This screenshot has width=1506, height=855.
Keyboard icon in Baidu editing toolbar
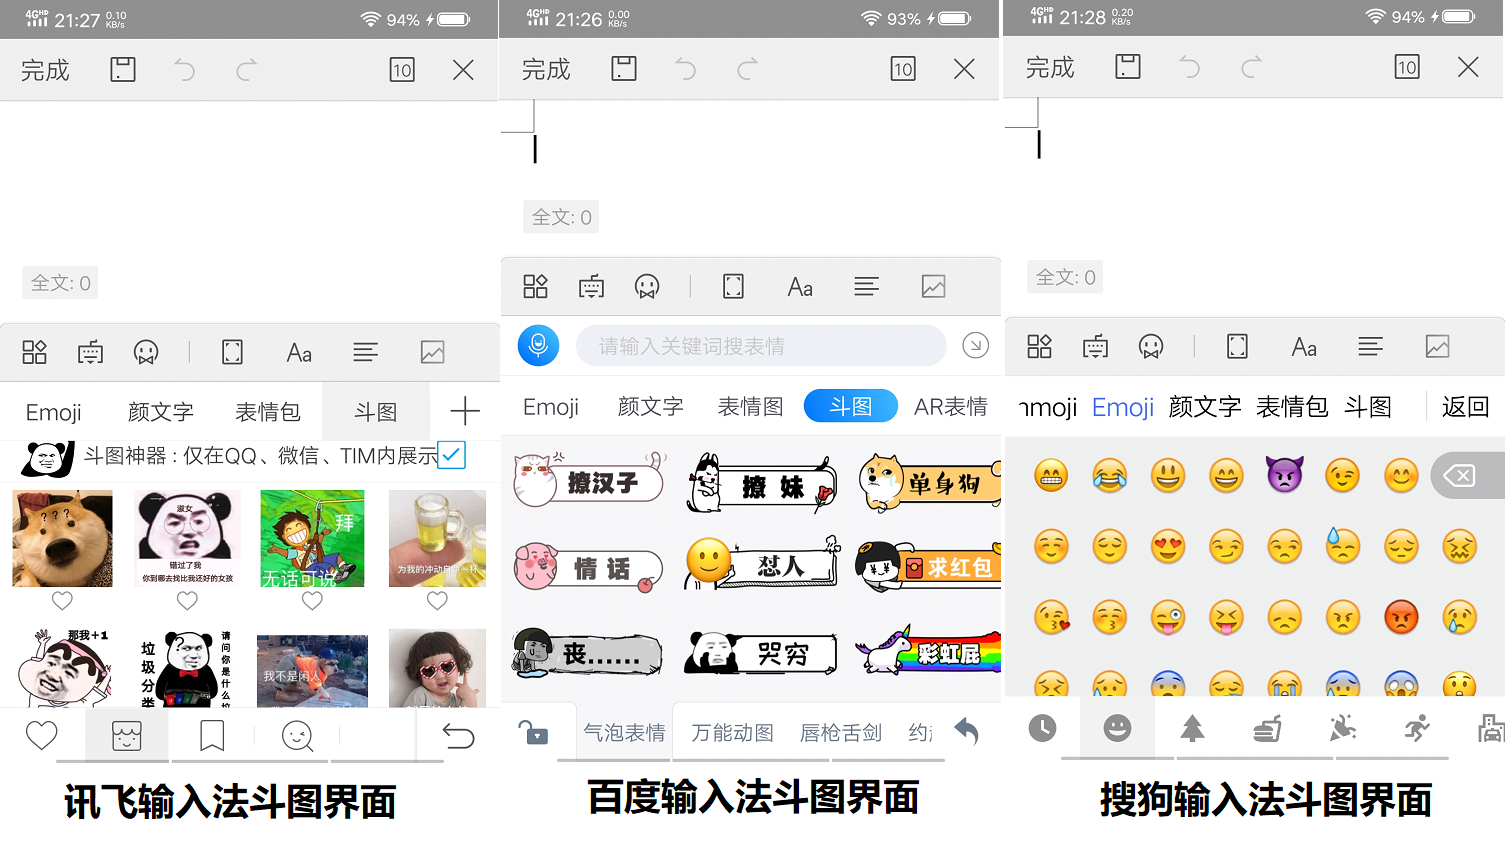pyautogui.click(x=592, y=287)
